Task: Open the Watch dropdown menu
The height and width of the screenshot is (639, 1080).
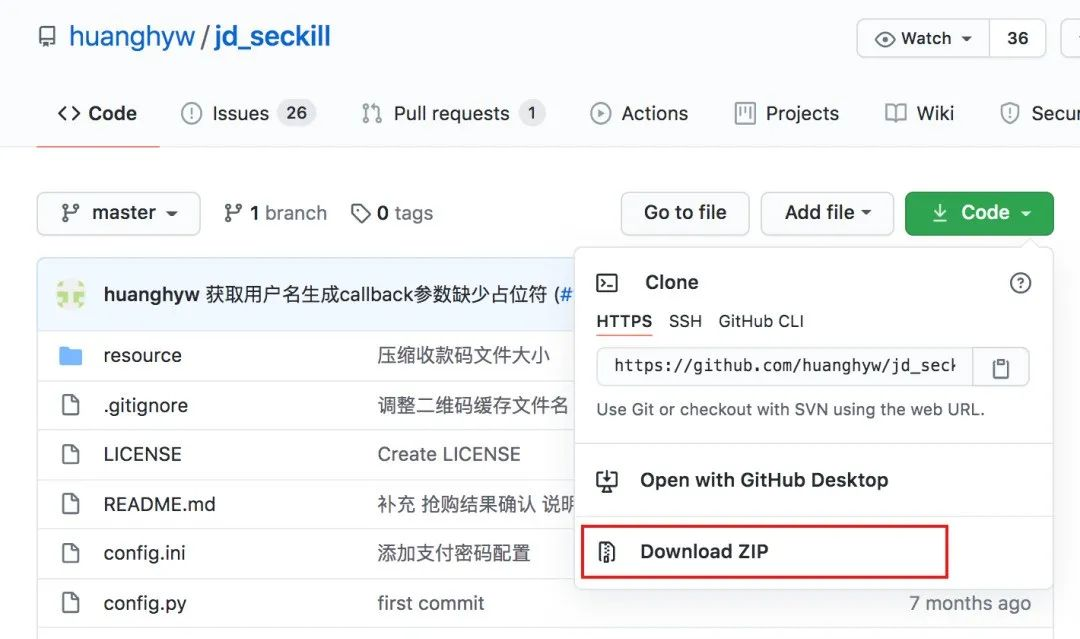Action: [923, 38]
